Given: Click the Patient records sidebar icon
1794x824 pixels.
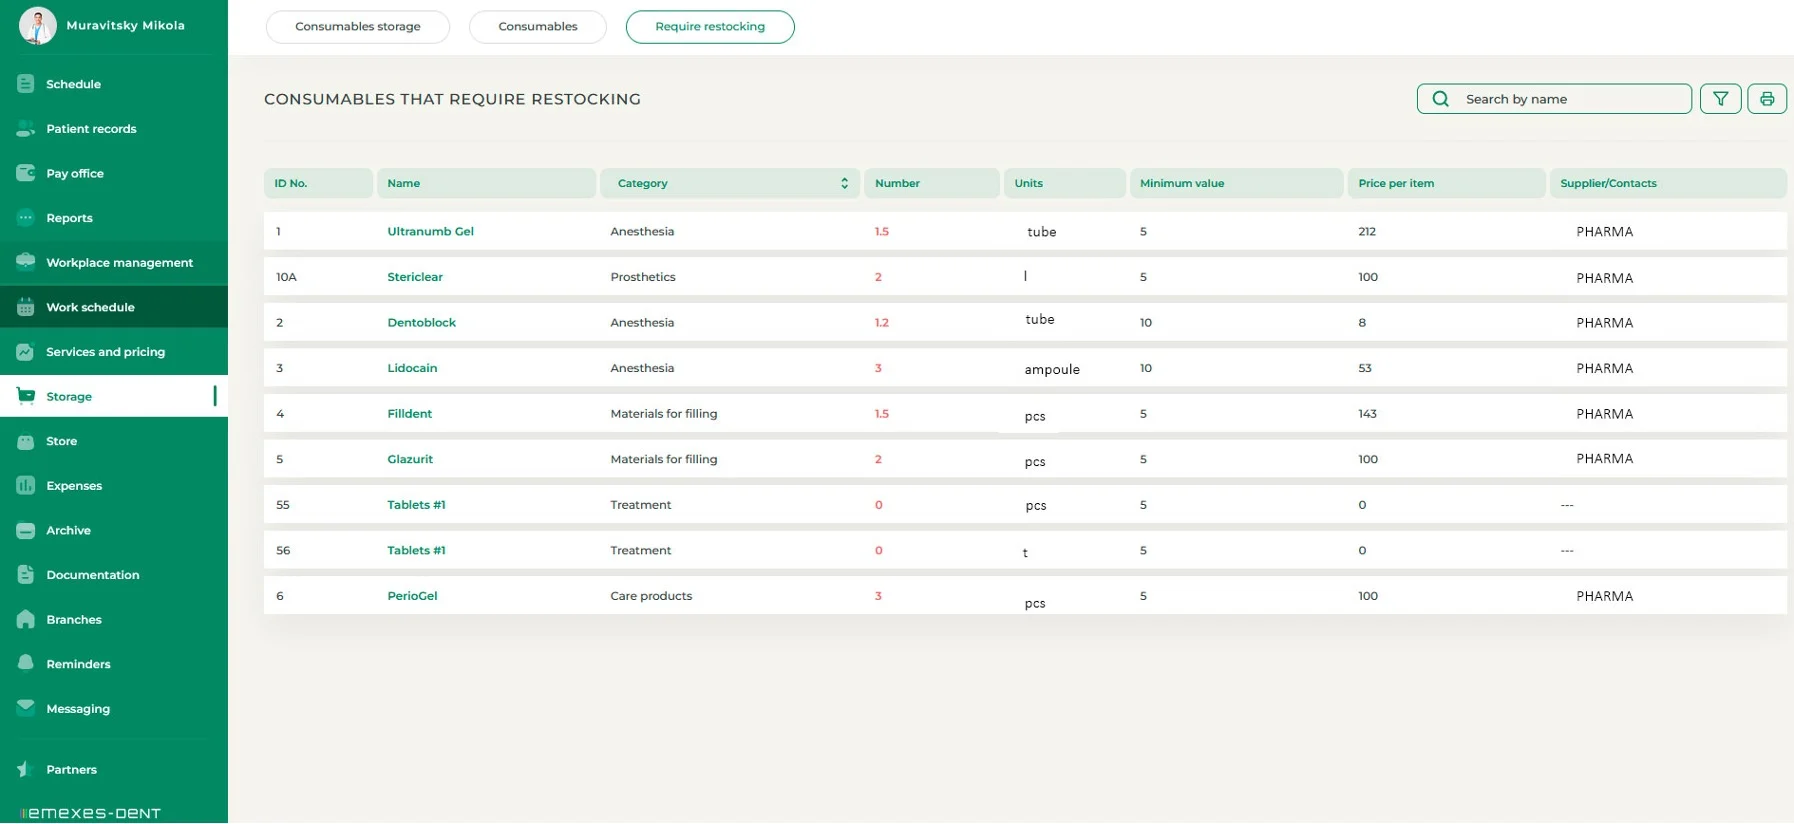Looking at the screenshot, I should [26, 128].
